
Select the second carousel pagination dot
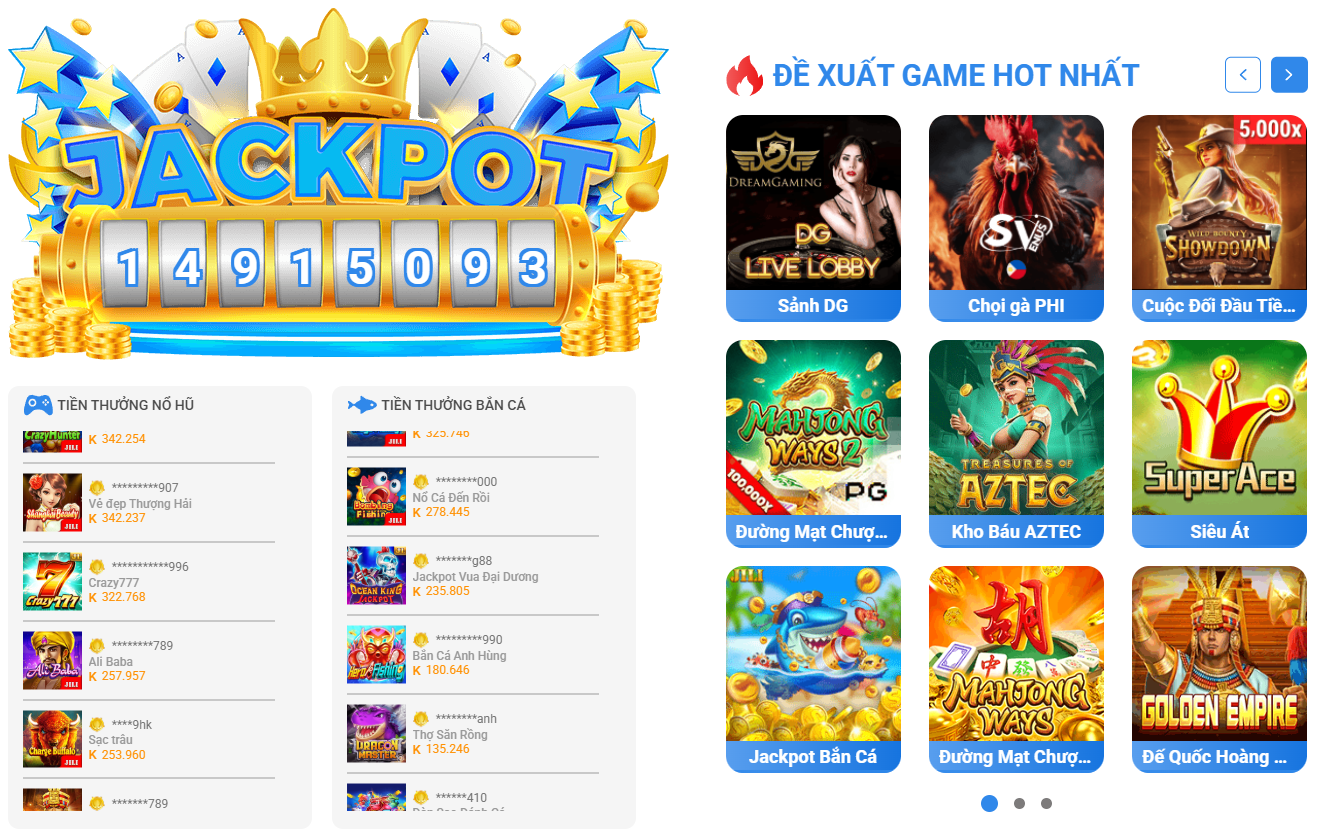1019,803
